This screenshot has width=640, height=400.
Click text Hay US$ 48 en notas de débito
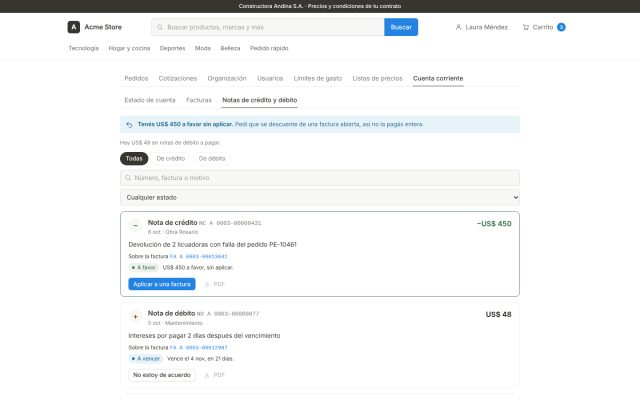(x=170, y=142)
